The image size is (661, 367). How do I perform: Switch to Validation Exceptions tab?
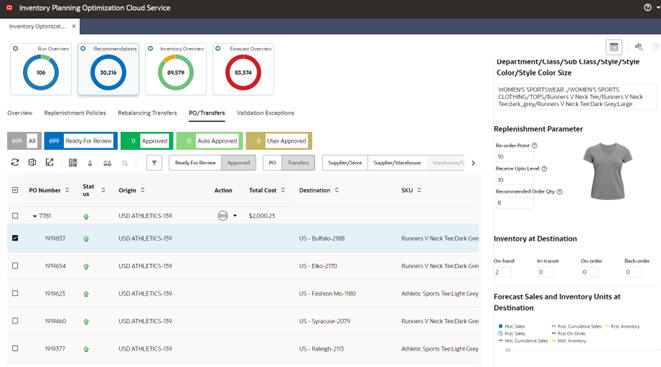point(265,113)
